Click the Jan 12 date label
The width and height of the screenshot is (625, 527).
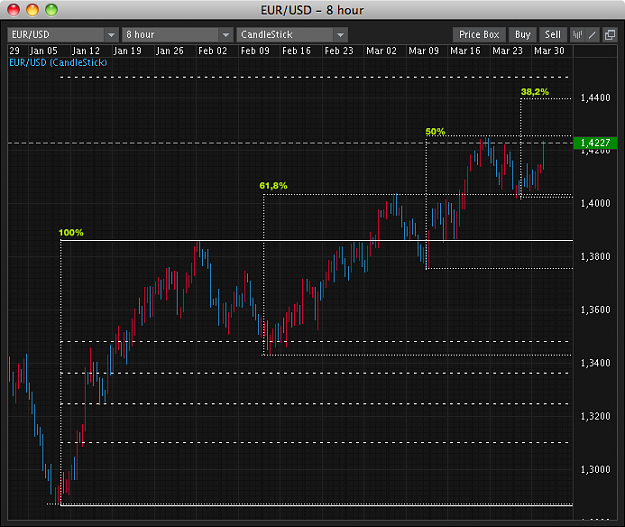(x=86, y=51)
